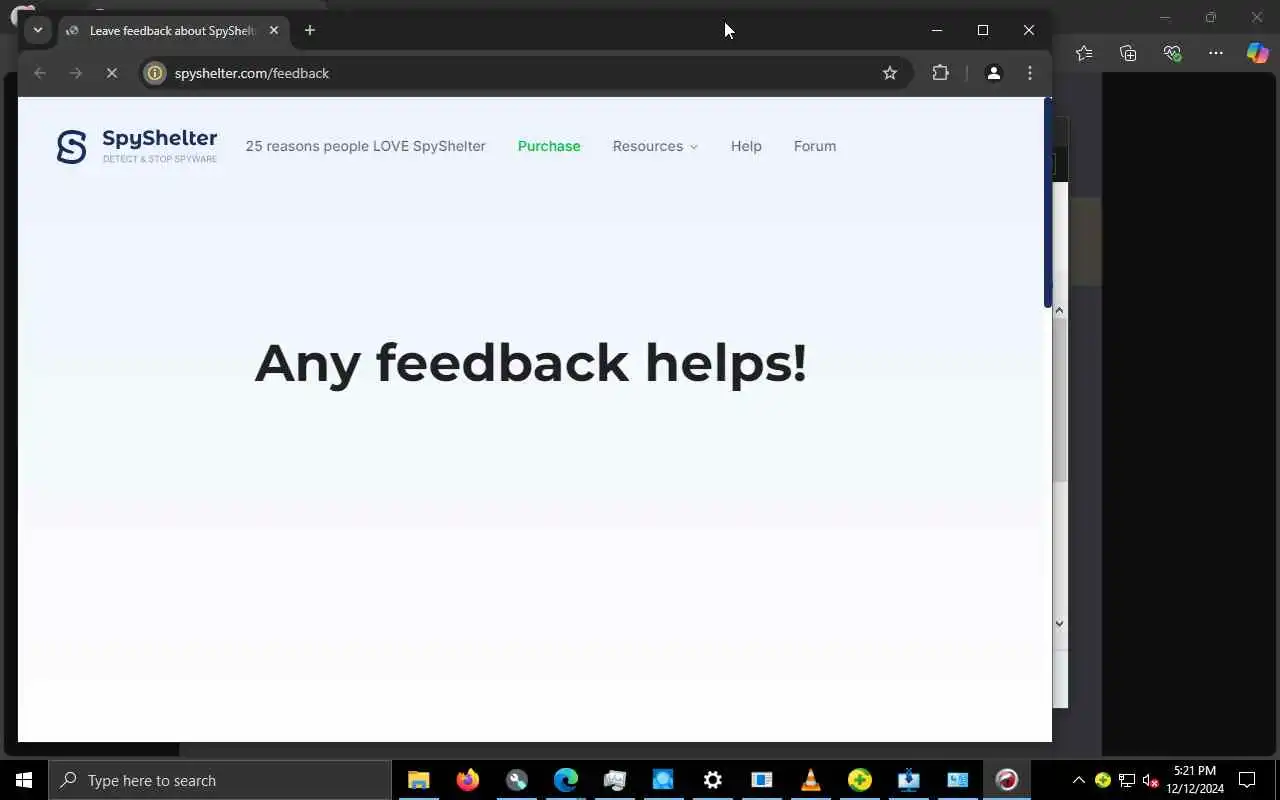The width and height of the screenshot is (1280, 800).
Task: Open 25 reasons people LOVE SpyShelter link
Action: click(x=365, y=146)
